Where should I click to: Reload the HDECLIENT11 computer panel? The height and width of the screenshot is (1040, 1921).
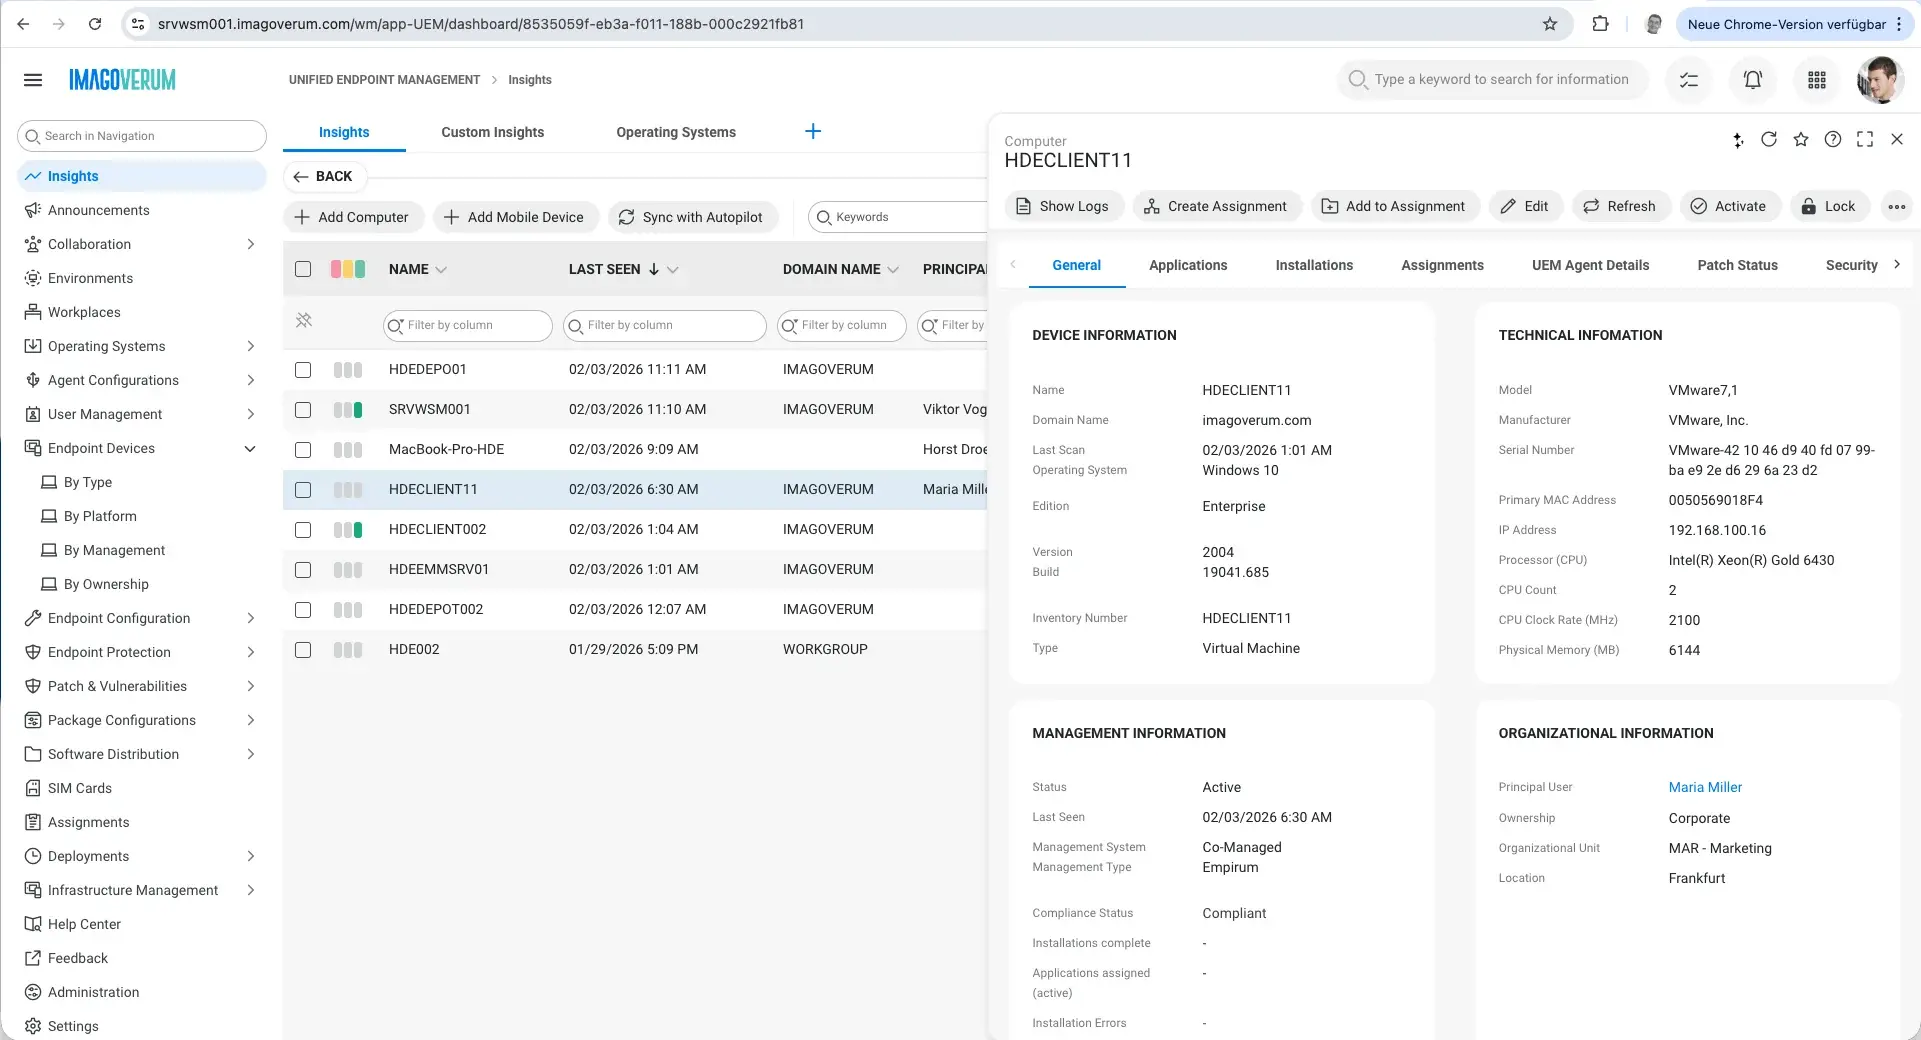[1768, 140]
